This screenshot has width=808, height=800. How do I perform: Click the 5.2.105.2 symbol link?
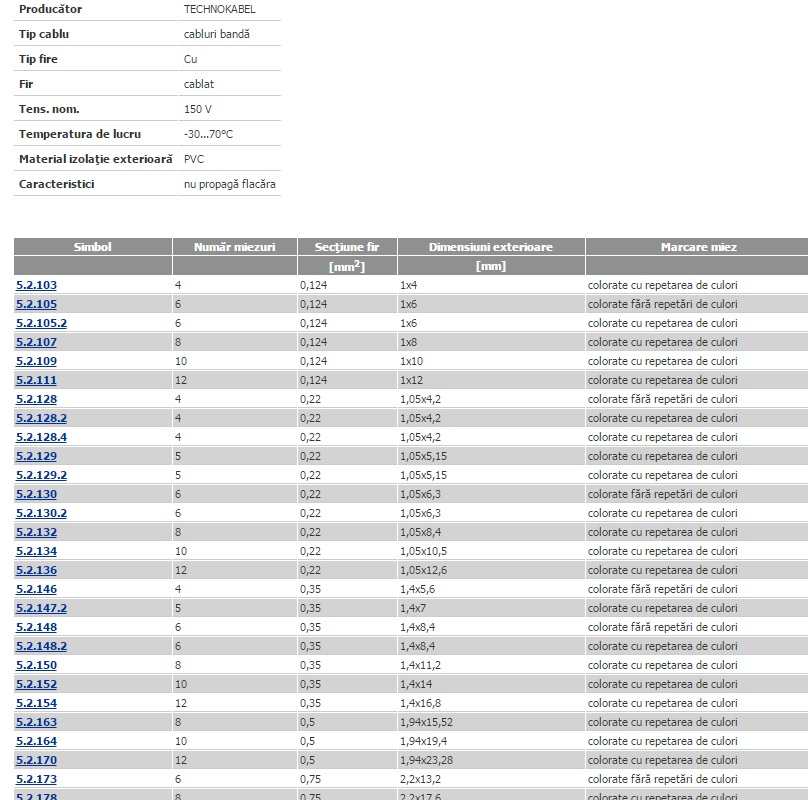pyautogui.click(x=41, y=323)
